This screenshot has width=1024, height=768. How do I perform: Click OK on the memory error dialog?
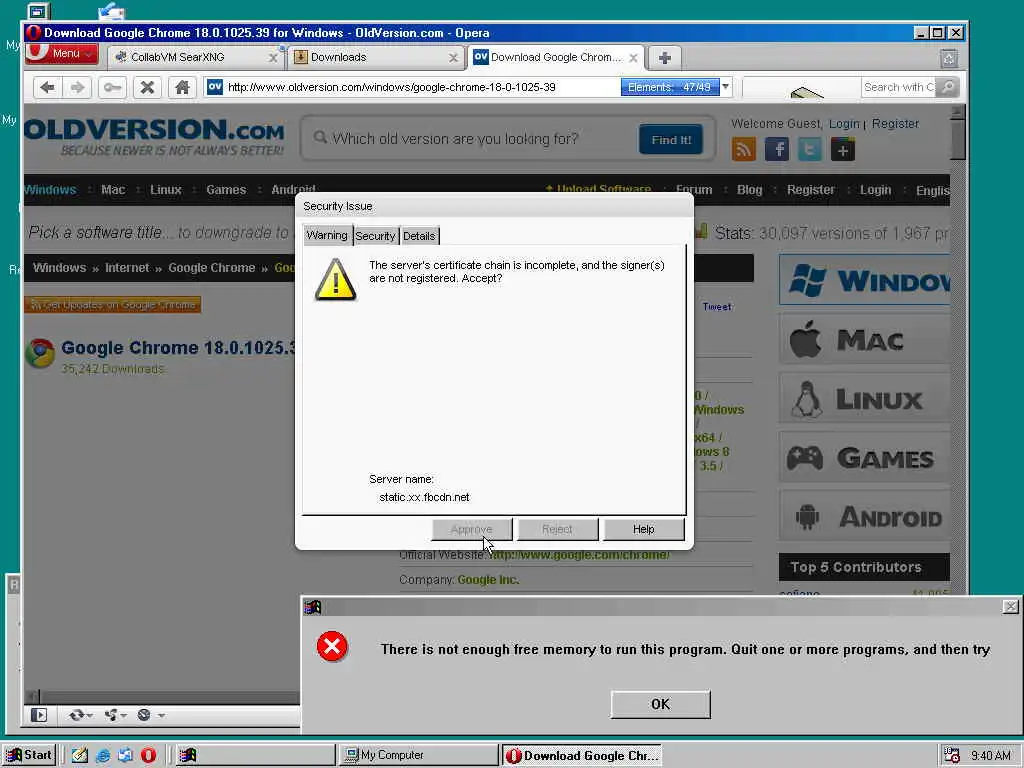coord(660,704)
